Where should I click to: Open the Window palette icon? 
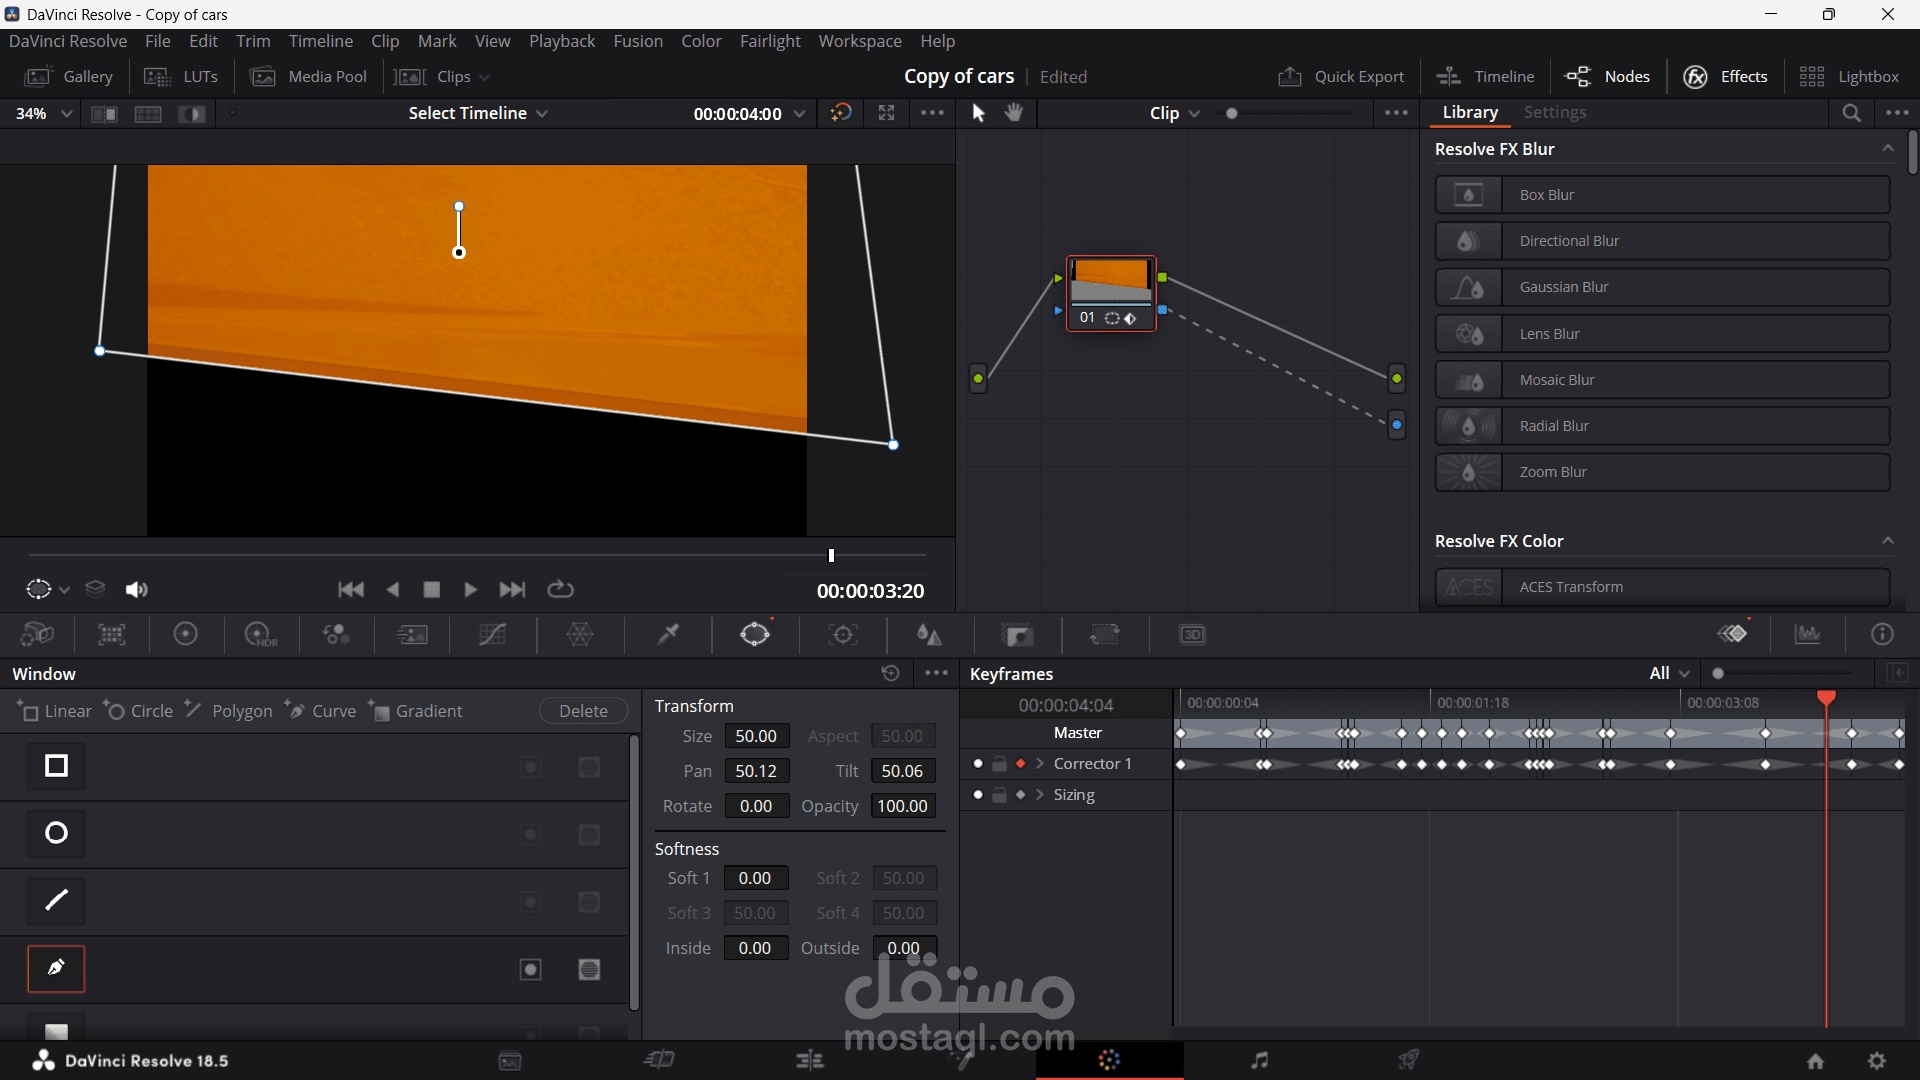pos(755,634)
